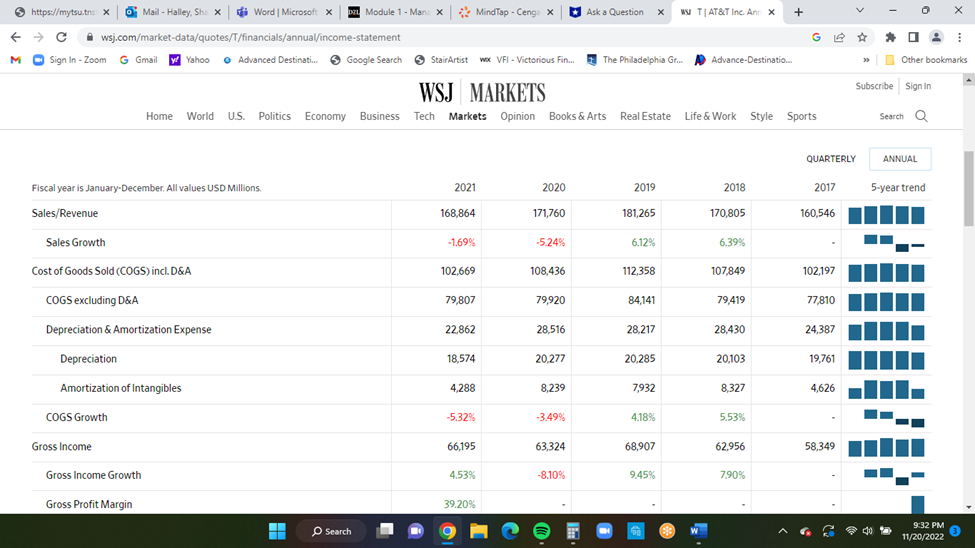Open Microsoft Edge from the taskbar
Screen dimensions: 975x548
coord(510,531)
